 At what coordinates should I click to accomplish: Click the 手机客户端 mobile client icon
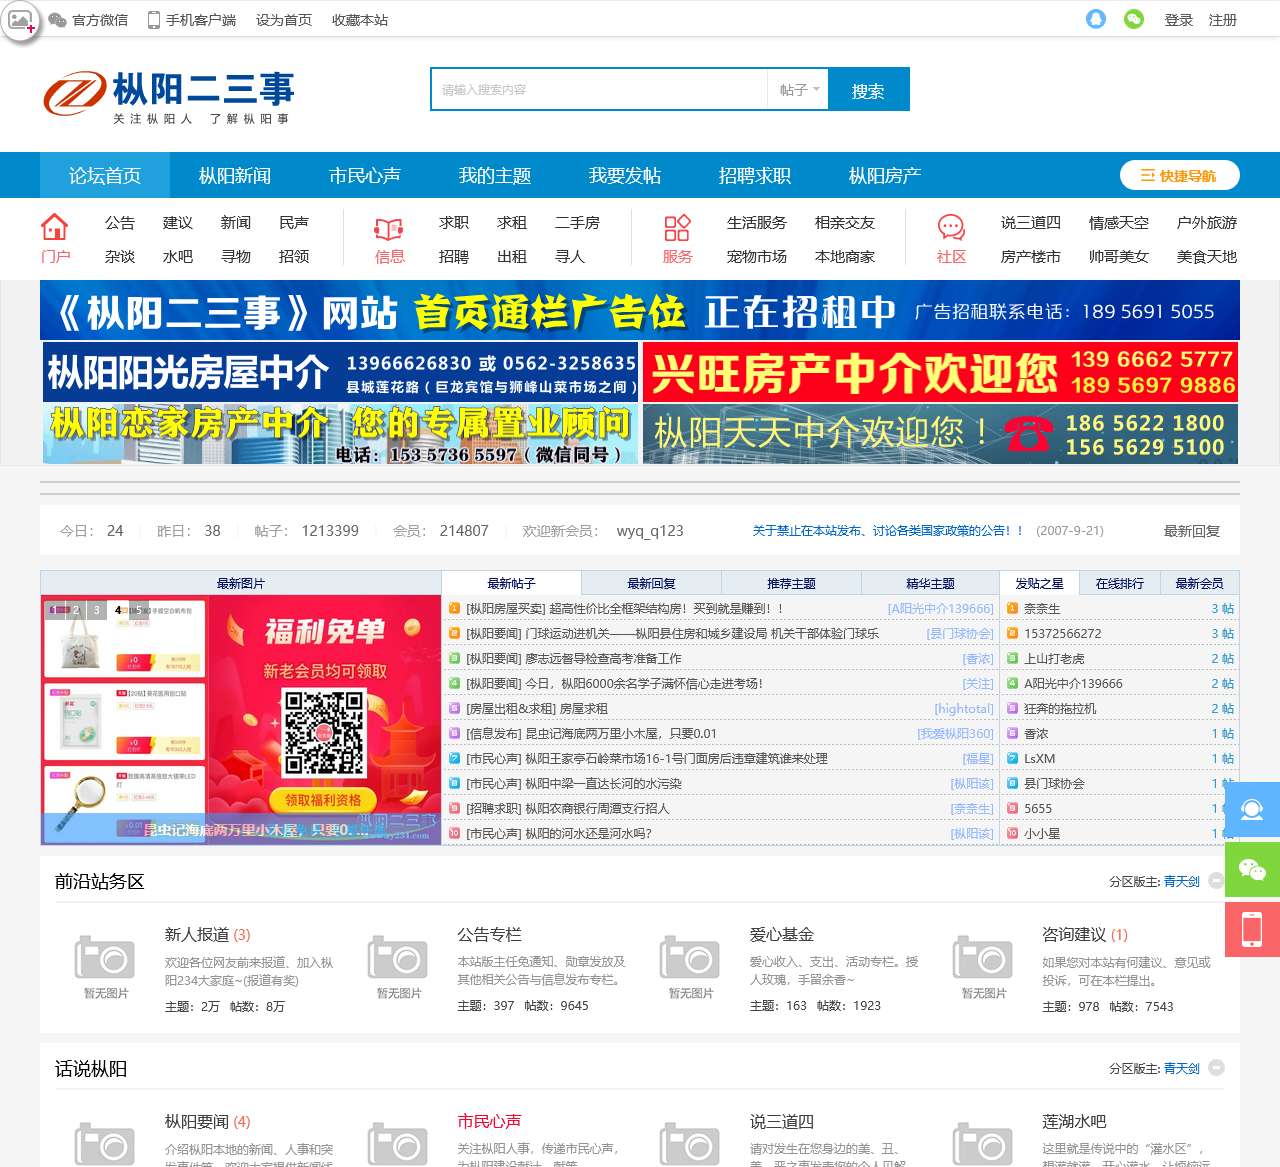[152, 18]
